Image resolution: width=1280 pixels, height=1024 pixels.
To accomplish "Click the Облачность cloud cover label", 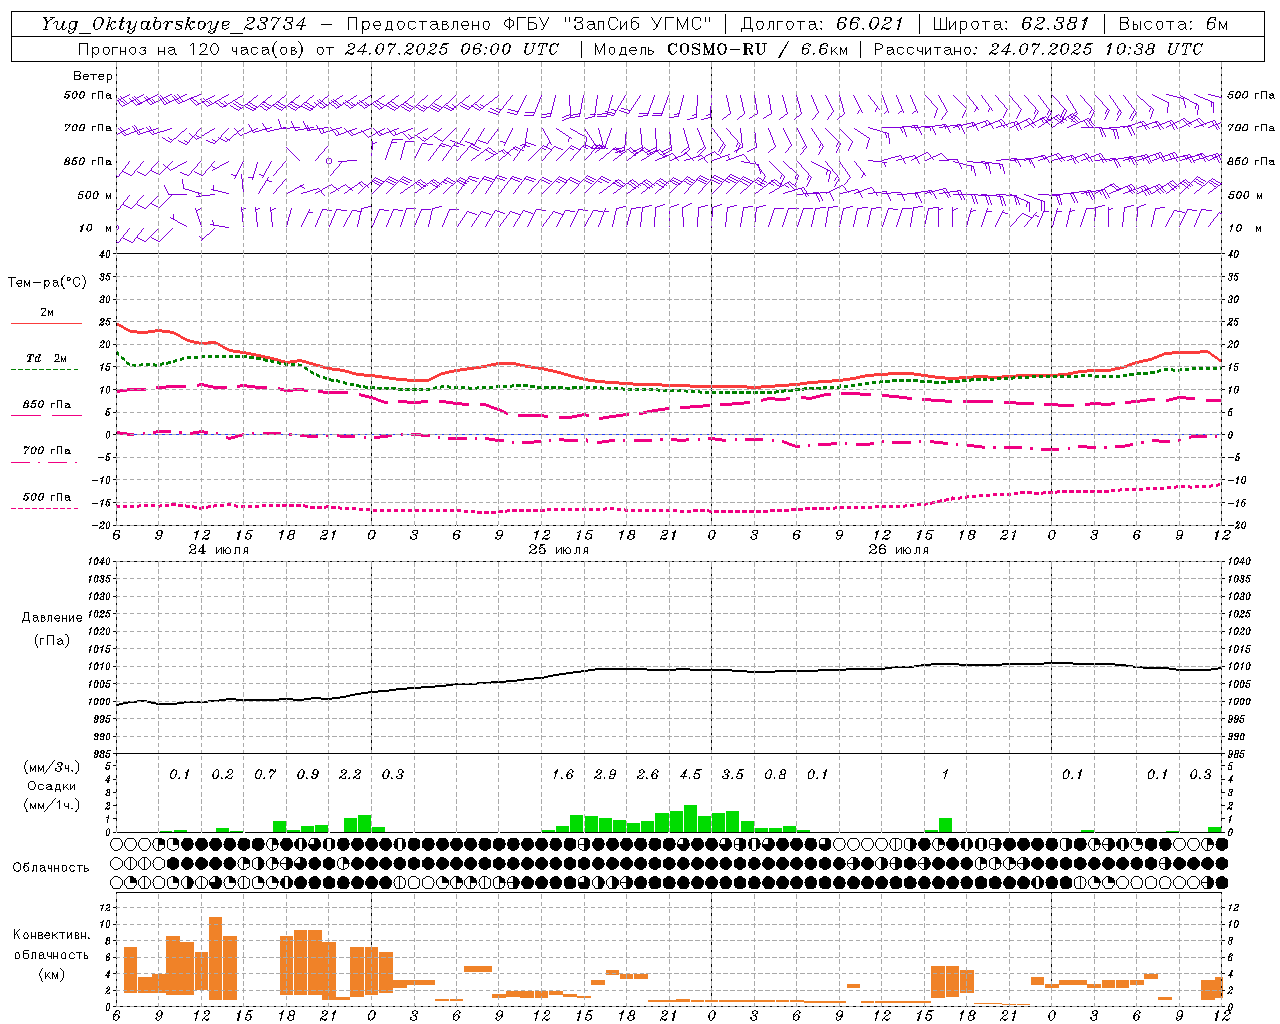I will click(51, 867).
